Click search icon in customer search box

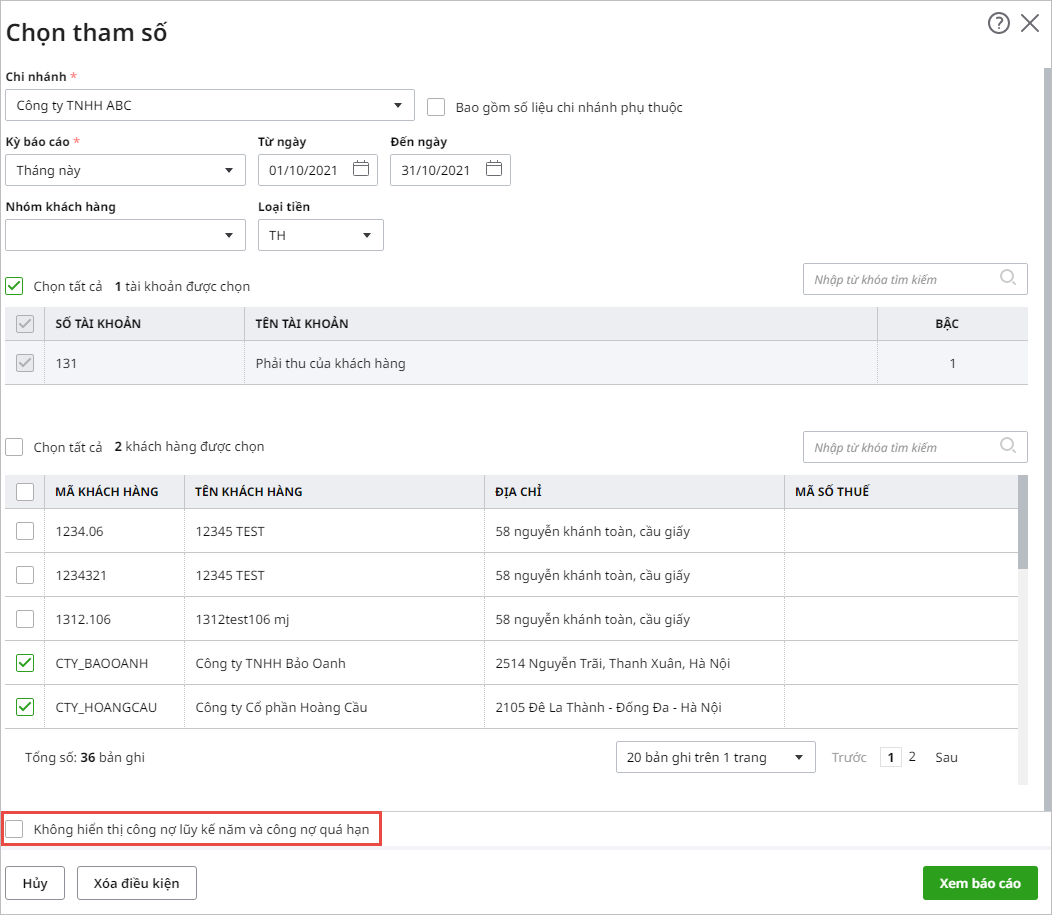(1008, 447)
